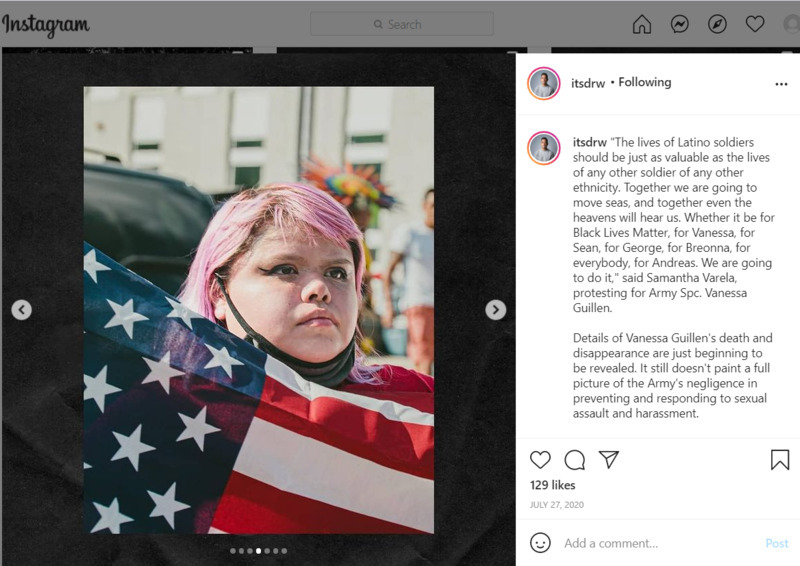800x566 pixels.
Task: Click the Post comment button
Action: [x=777, y=543]
